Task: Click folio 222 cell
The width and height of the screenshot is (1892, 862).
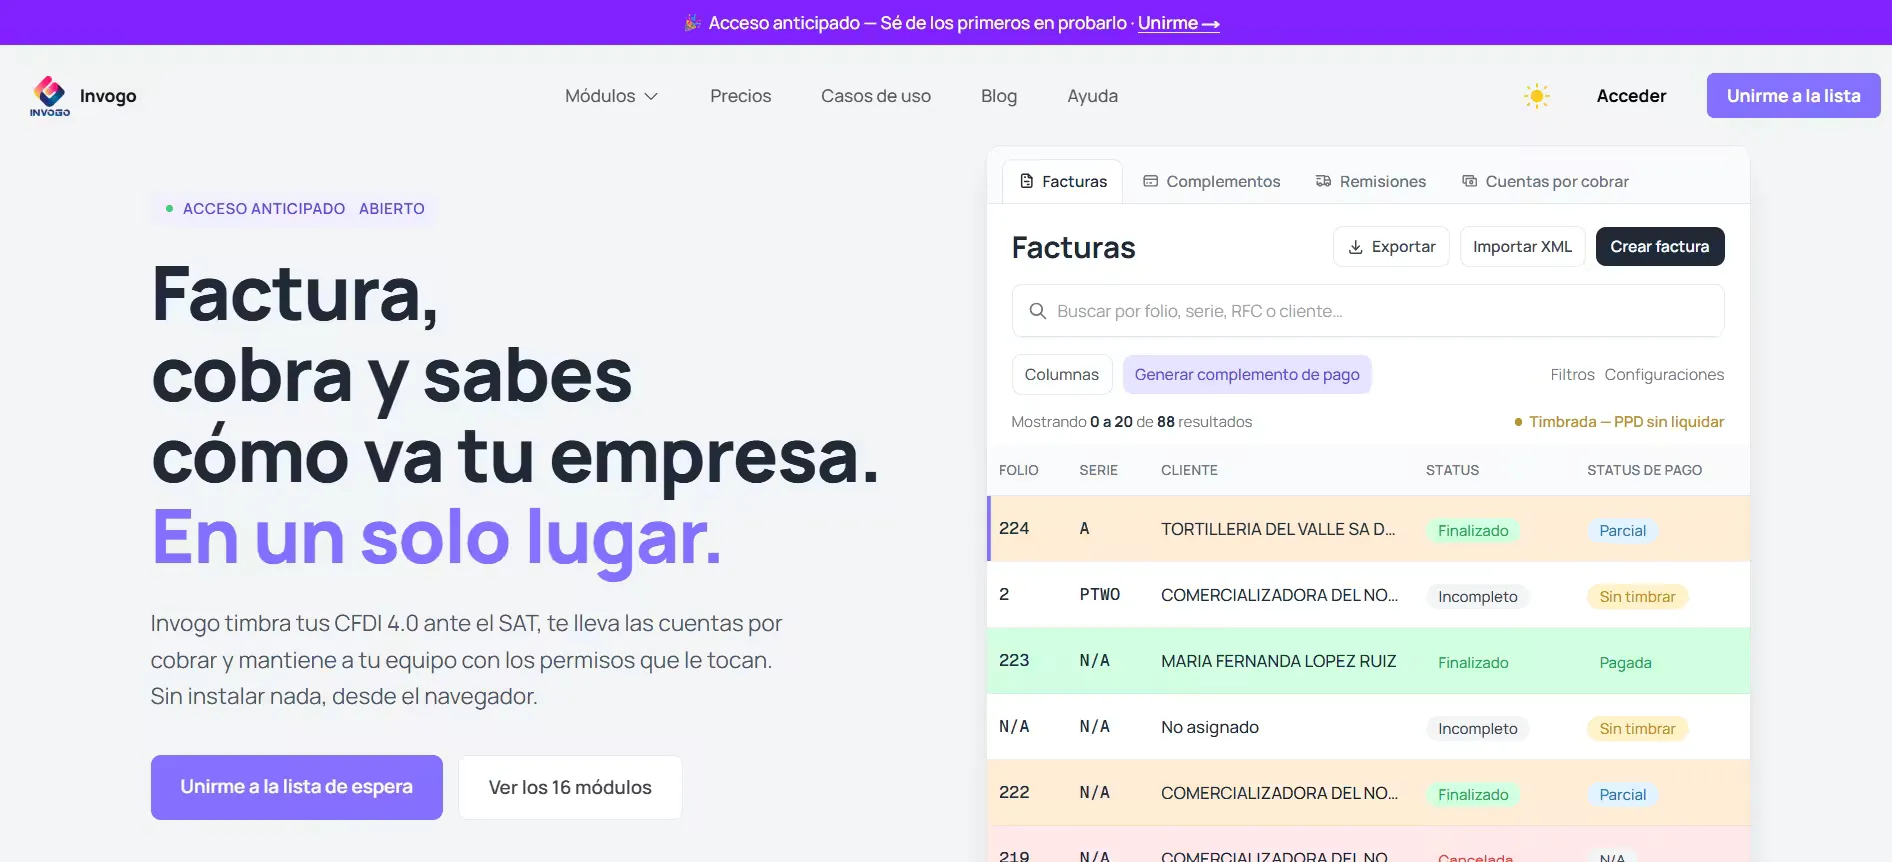Action: [x=1014, y=792]
